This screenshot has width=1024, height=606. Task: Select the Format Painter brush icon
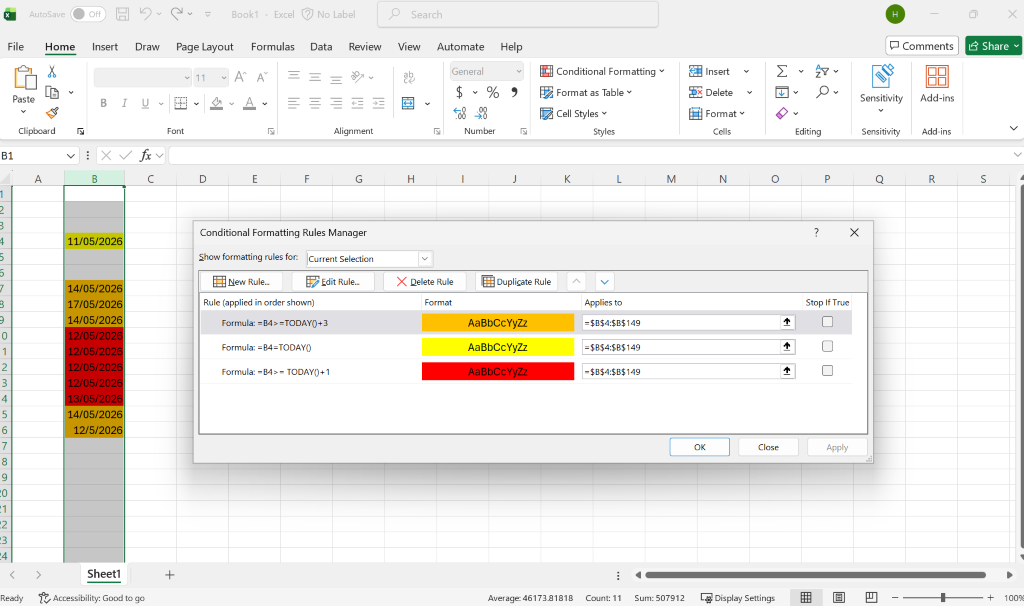(x=52, y=113)
